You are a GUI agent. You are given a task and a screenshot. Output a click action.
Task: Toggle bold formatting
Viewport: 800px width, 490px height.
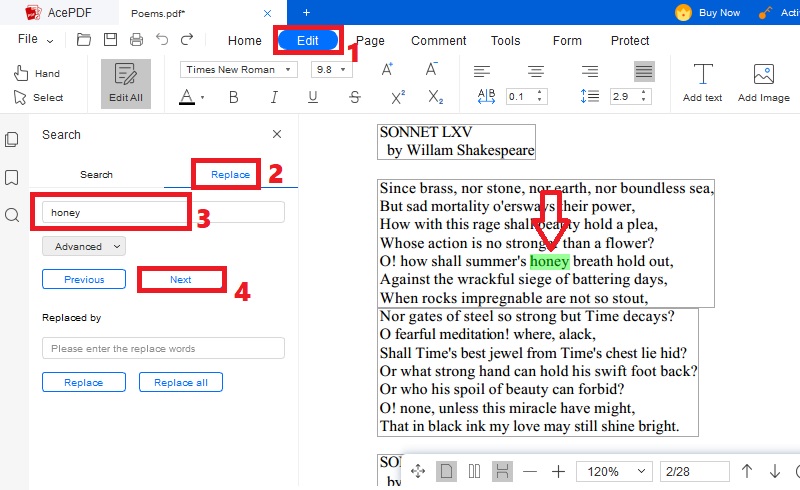point(233,97)
